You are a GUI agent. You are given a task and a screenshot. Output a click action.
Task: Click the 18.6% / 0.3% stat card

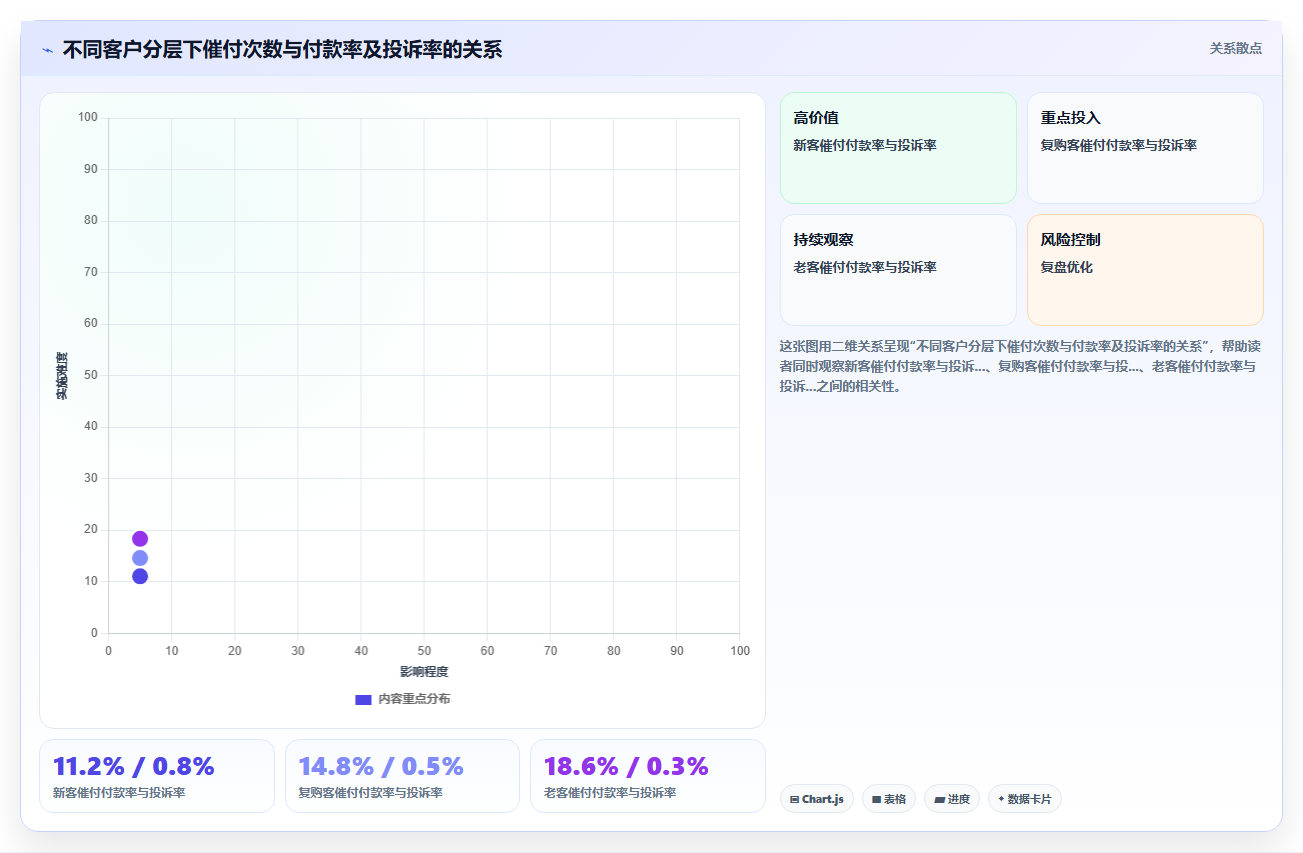click(647, 776)
